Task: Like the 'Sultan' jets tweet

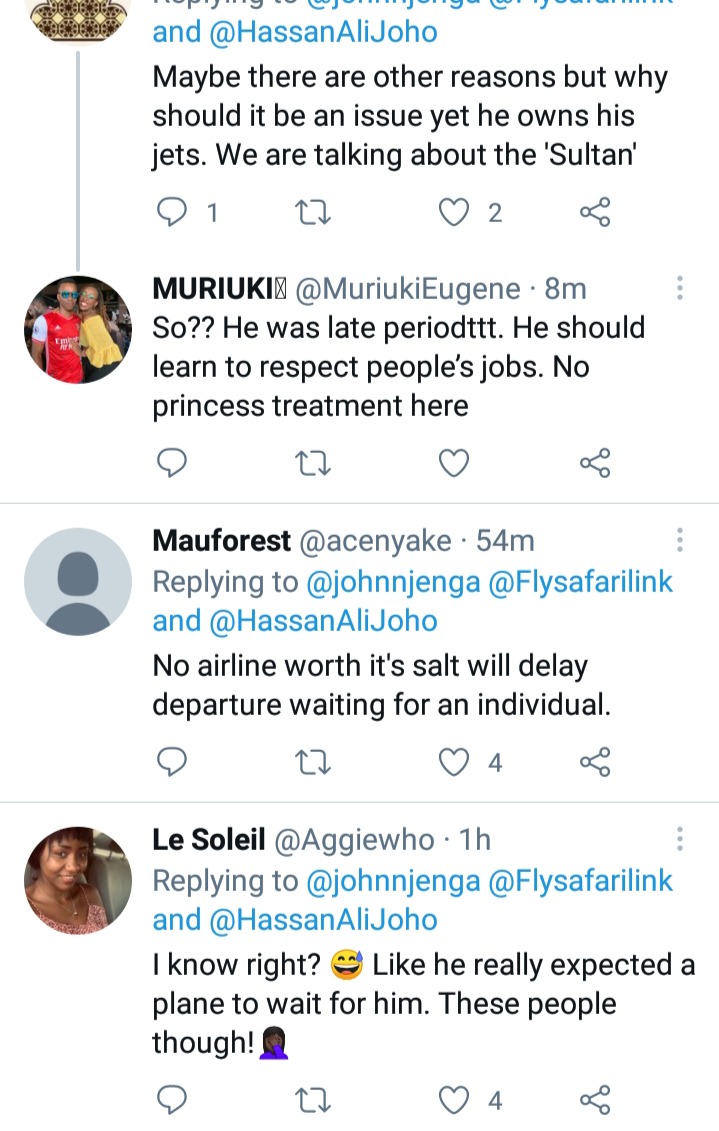Action: 455,212
